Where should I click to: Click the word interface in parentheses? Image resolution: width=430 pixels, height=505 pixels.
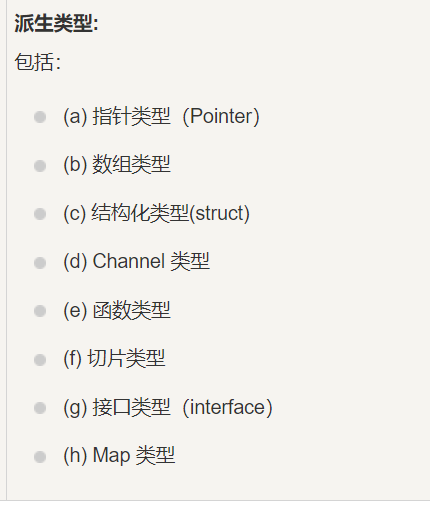click(x=228, y=407)
